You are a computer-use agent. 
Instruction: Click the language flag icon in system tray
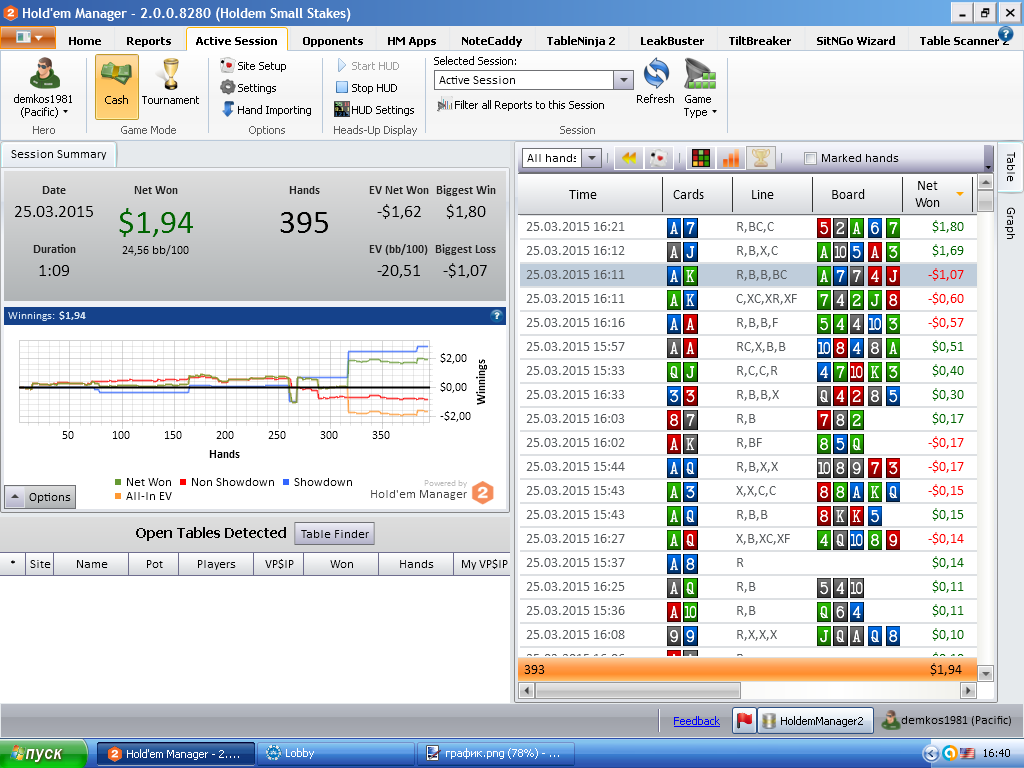click(x=967, y=754)
